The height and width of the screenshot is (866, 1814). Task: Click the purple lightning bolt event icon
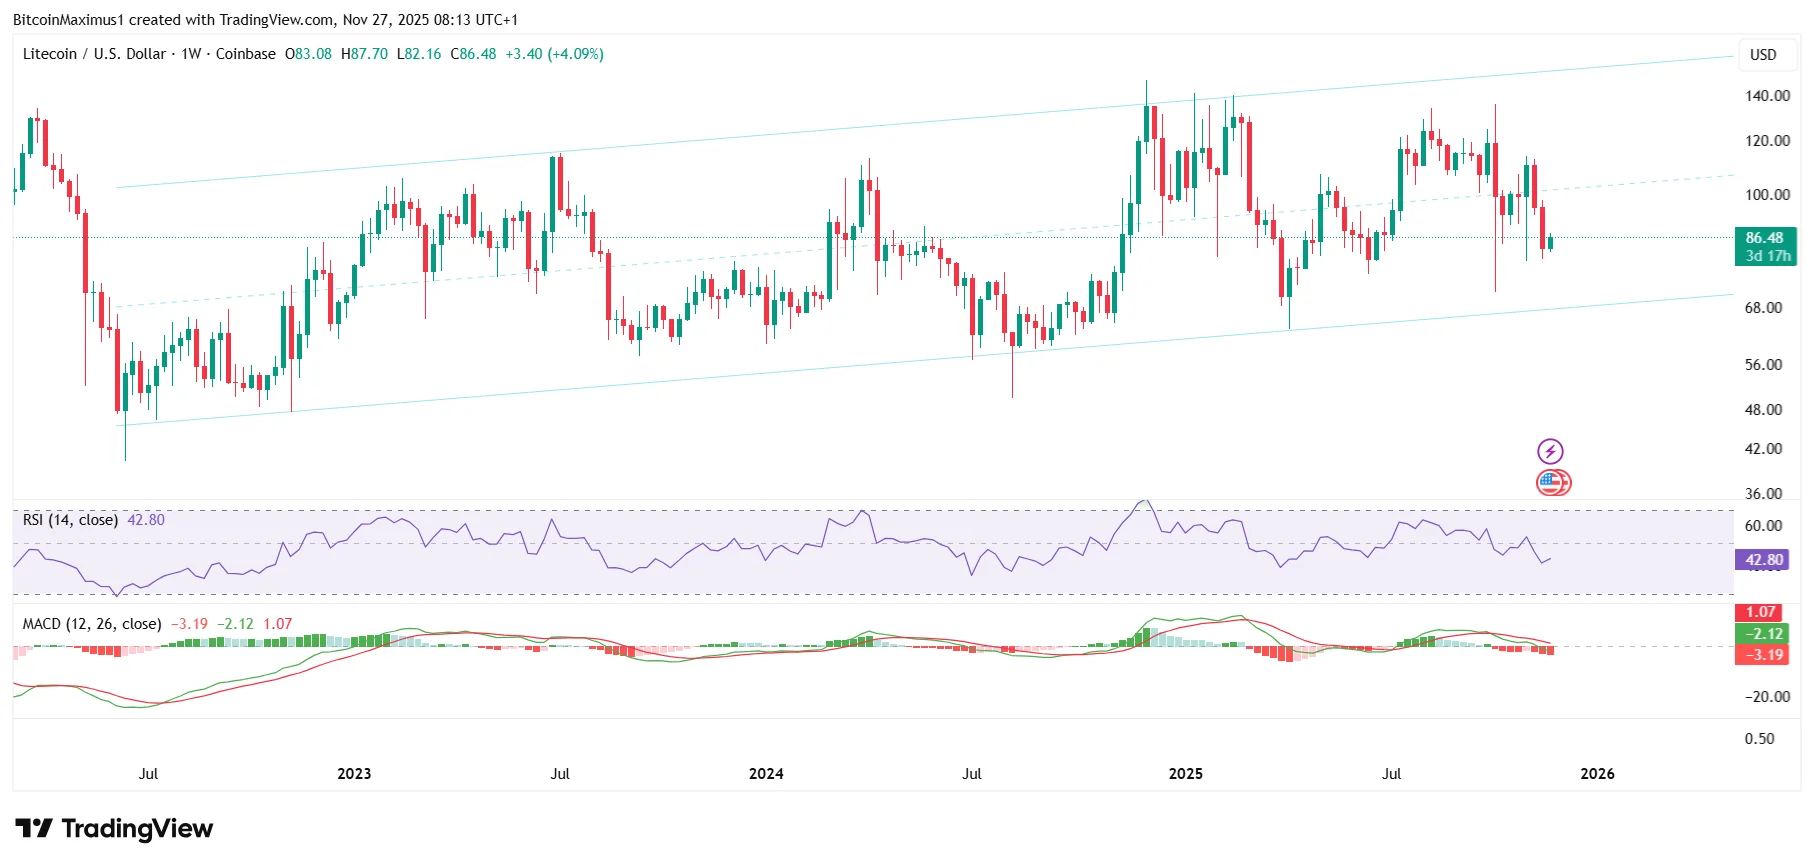1550,451
